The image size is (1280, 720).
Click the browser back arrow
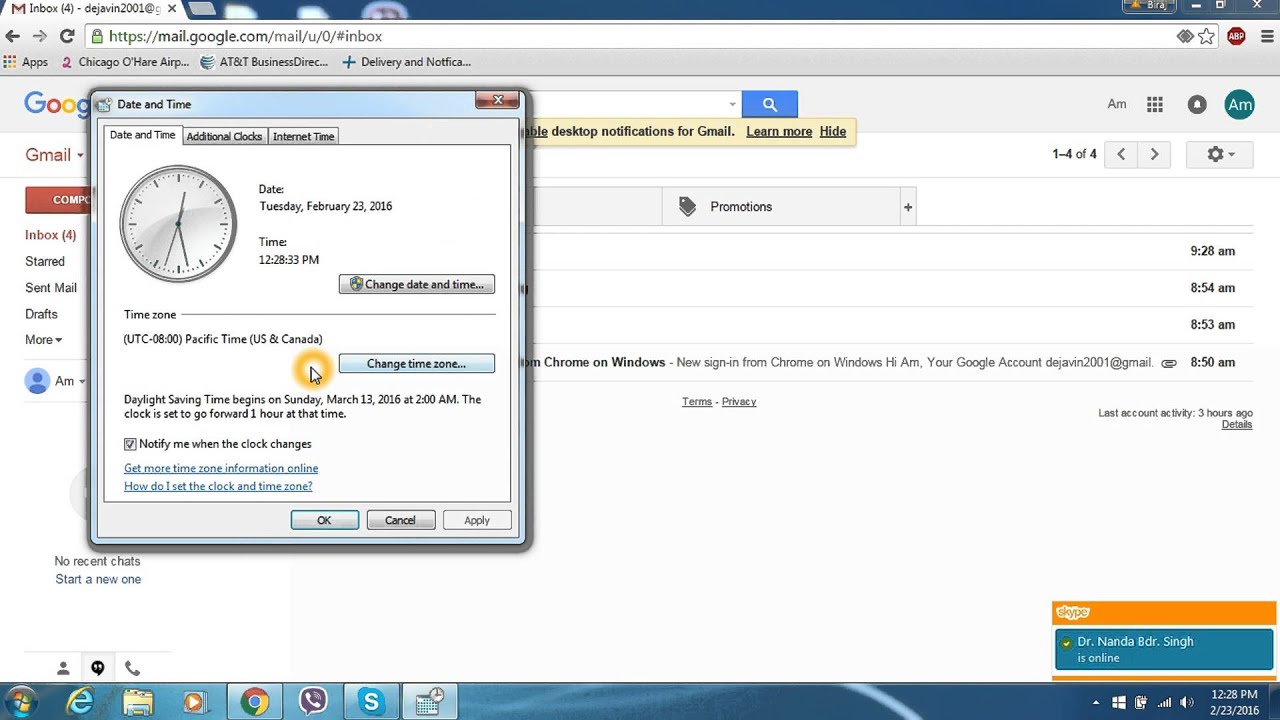[x=13, y=36]
